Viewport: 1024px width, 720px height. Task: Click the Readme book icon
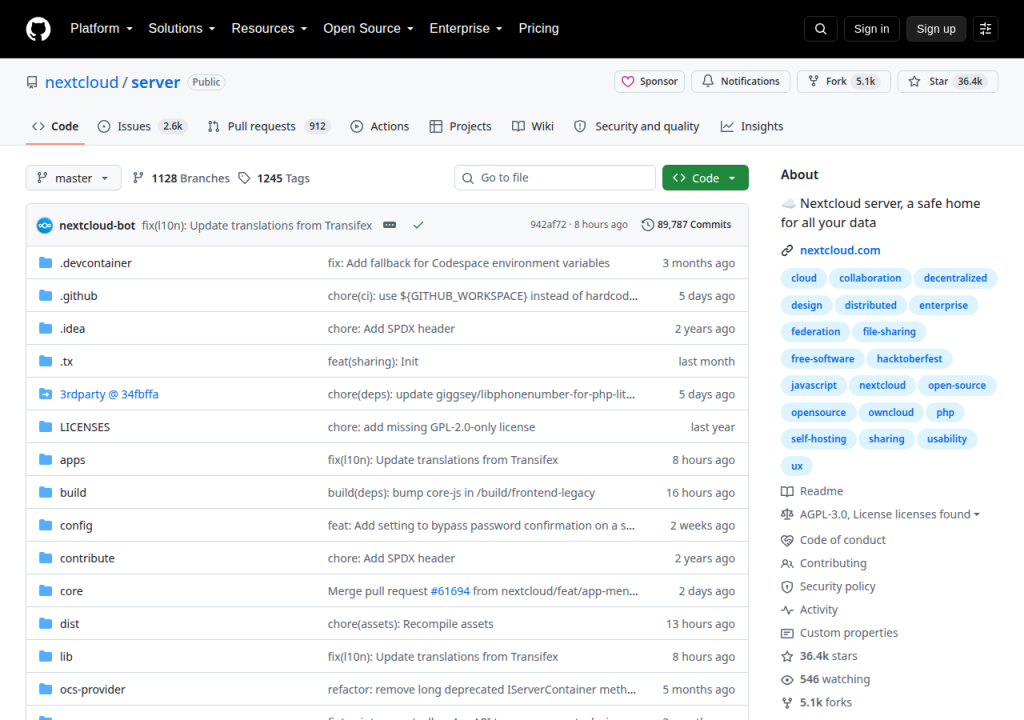(x=787, y=491)
